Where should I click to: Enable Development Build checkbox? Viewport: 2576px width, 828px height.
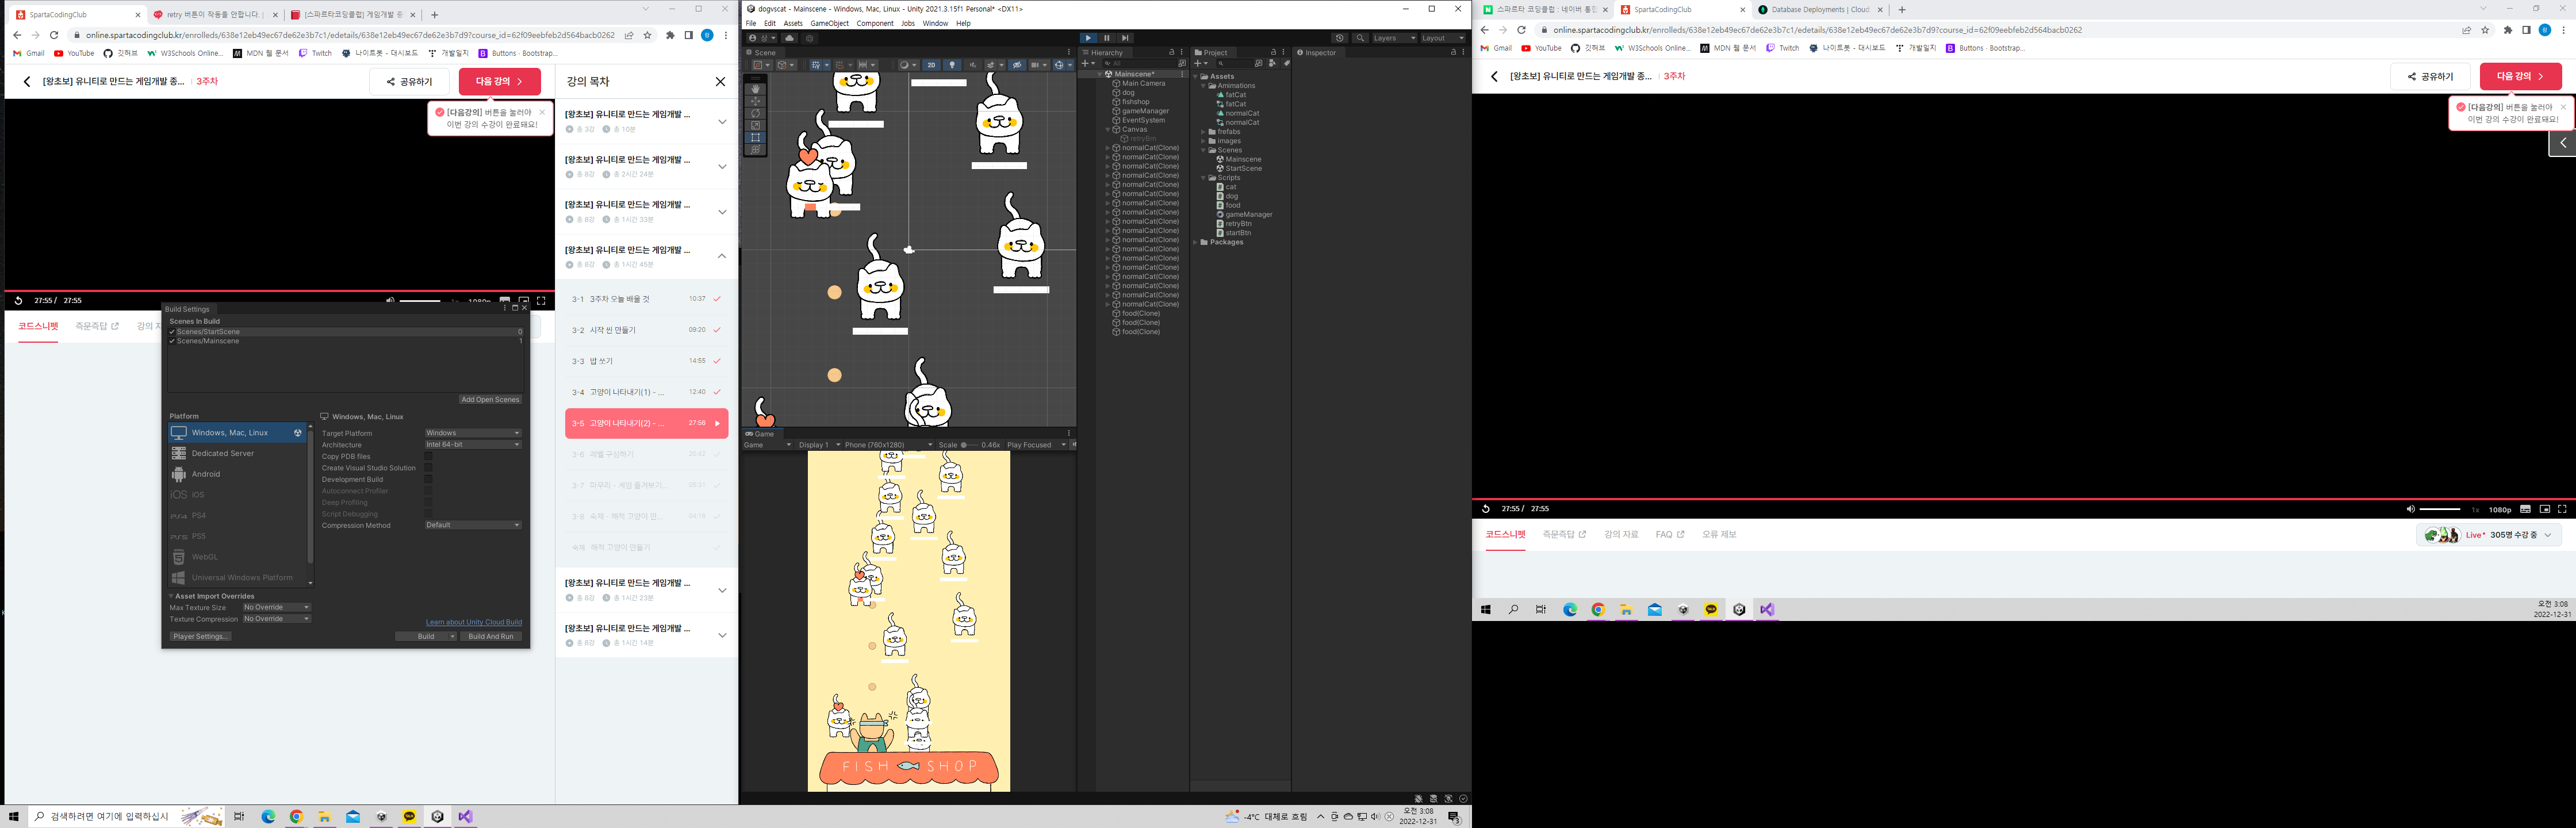[429, 479]
